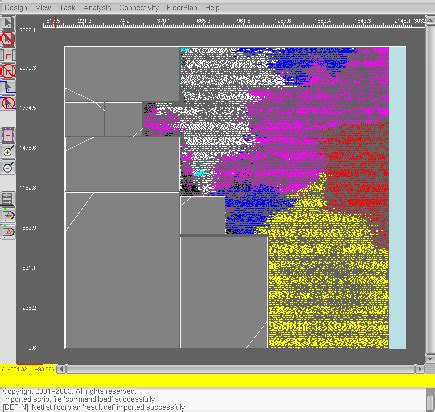Image resolution: width=435 pixels, height=412 pixels.
Task: Click the crossed-out wire pointer tool
Action: pyautogui.click(x=8, y=103)
